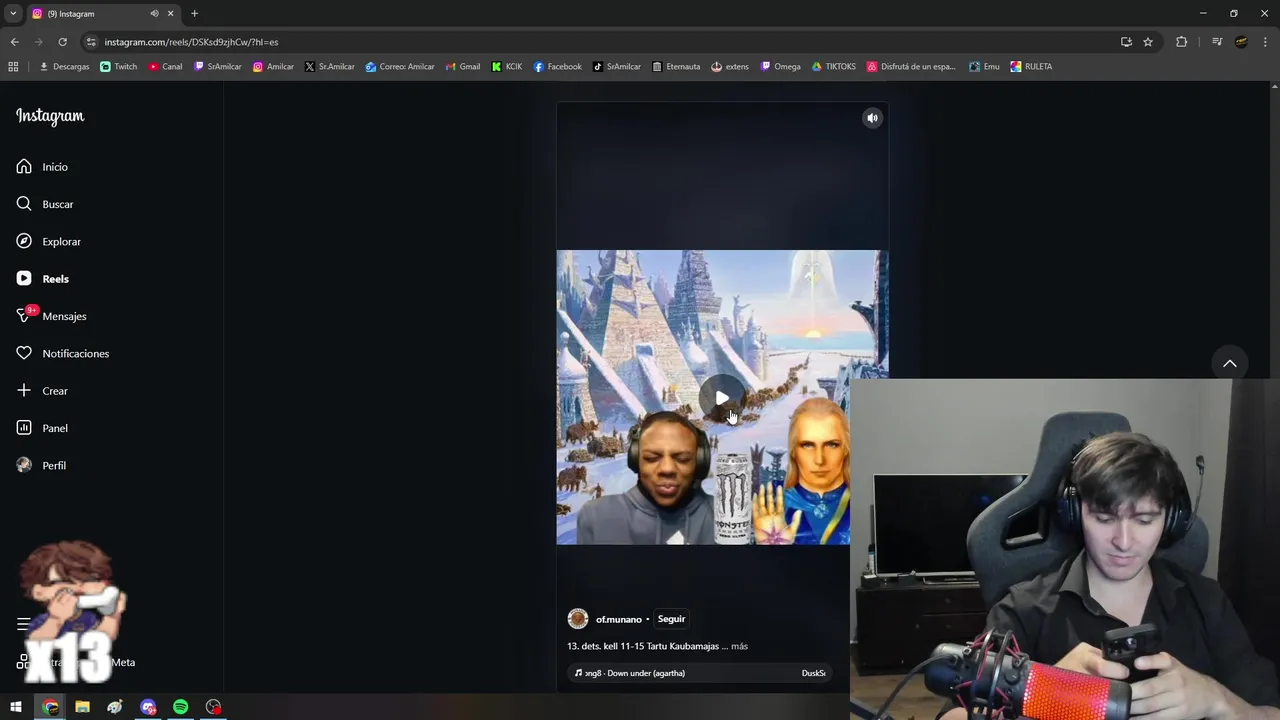Open extens bookmark
The width and height of the screenshot is (1280, 720).
(730, 67)
